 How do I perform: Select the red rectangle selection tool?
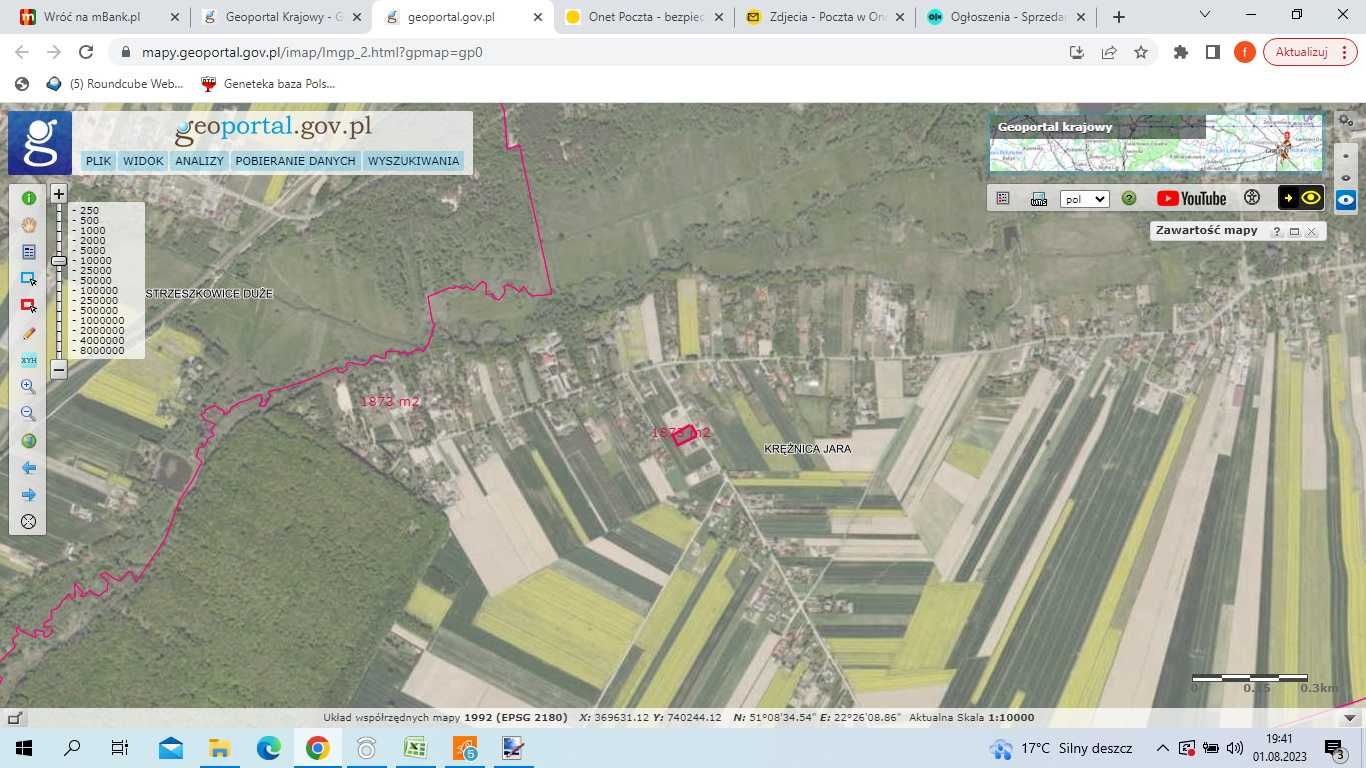[28, 306]
